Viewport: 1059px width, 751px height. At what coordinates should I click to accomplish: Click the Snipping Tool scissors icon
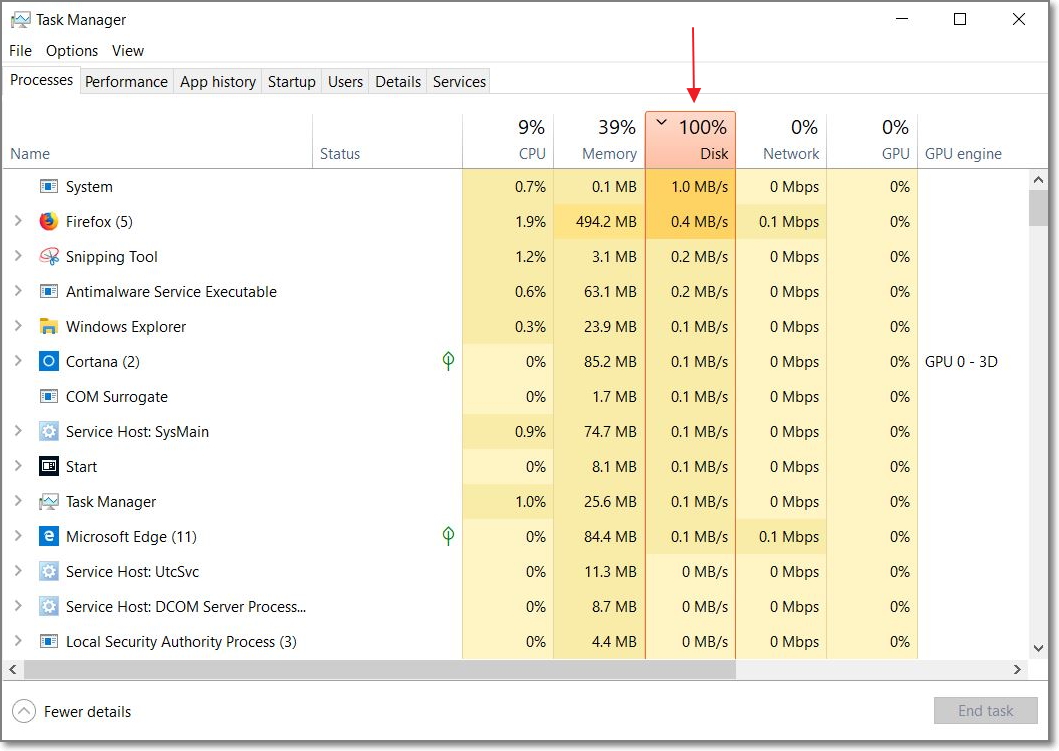pos(49,257)
